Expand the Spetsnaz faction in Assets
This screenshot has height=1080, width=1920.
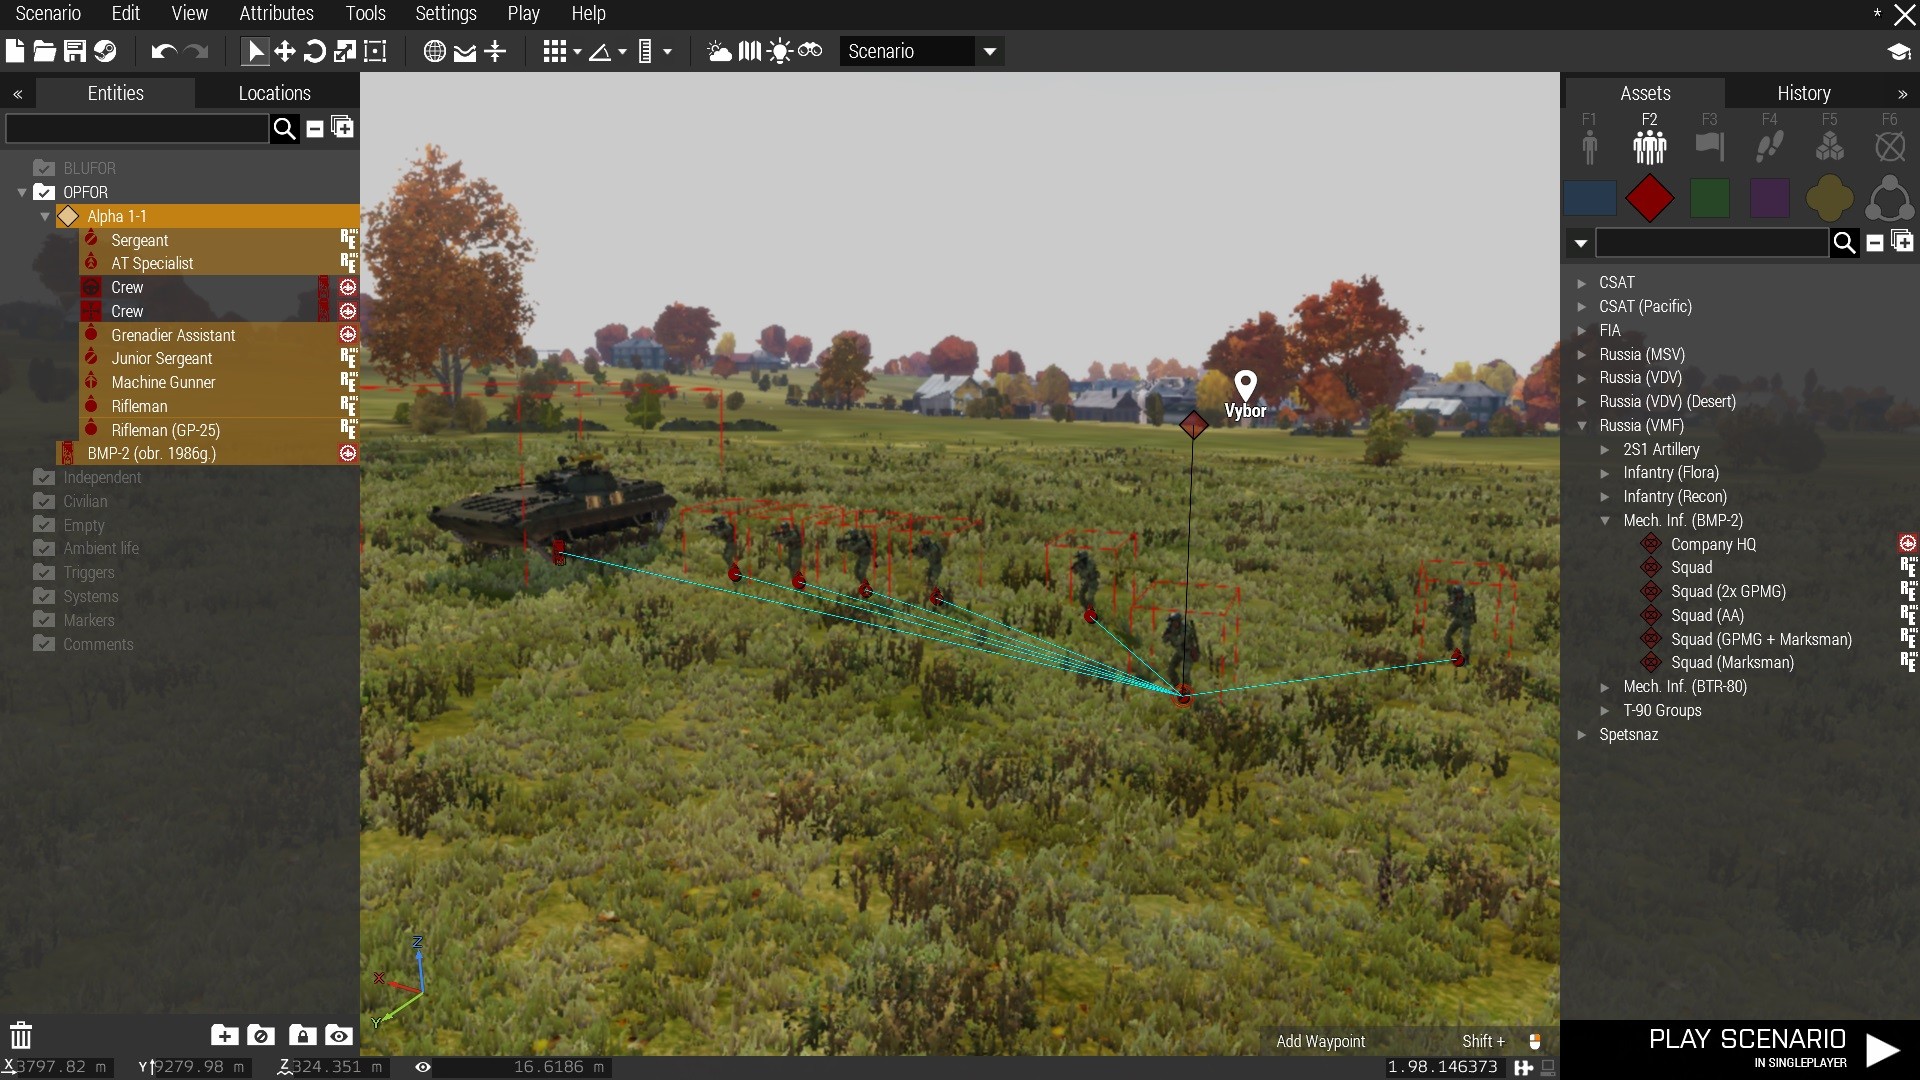pyautogui.click(x=1582, y=734)
